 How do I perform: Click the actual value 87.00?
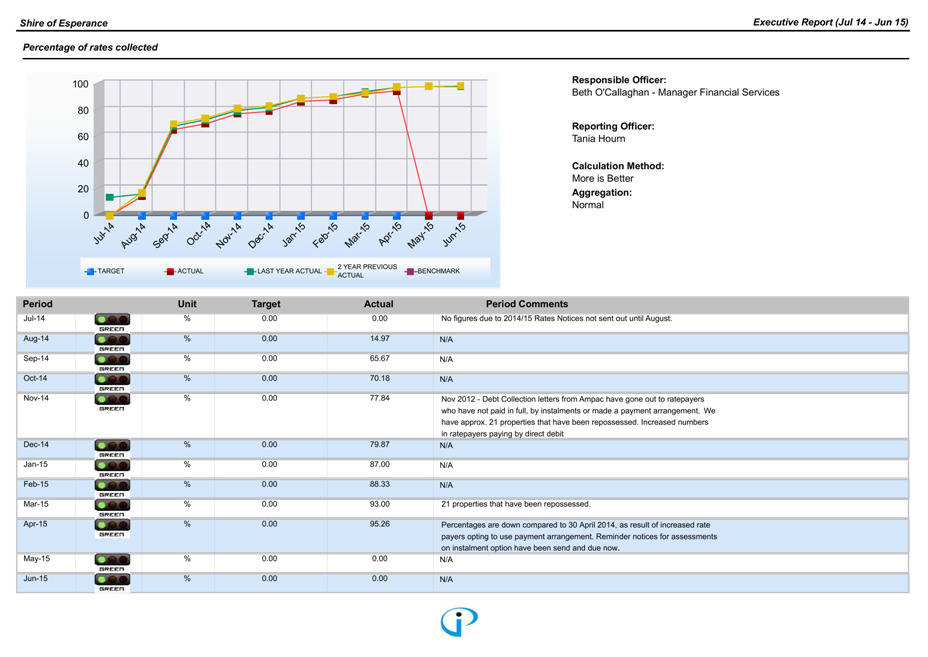coord(379,465)
